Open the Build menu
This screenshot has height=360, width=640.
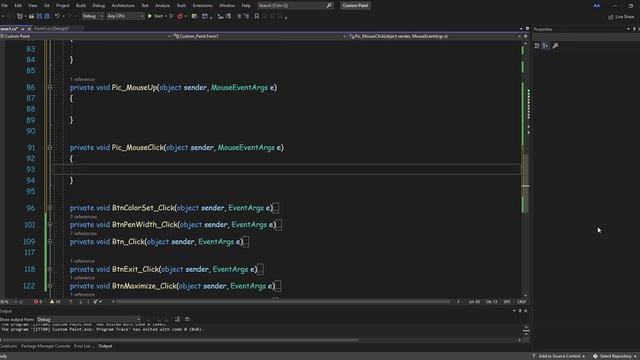click(x=81, y=5)
